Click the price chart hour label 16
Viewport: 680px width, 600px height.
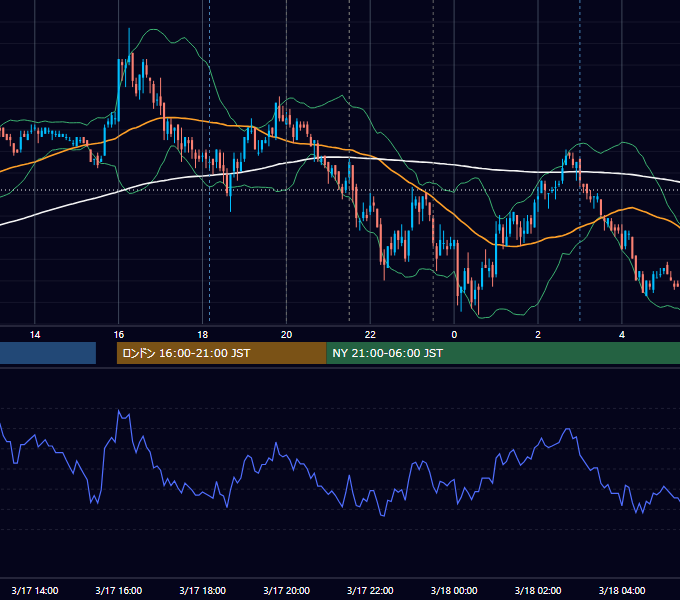pos(119,335)
